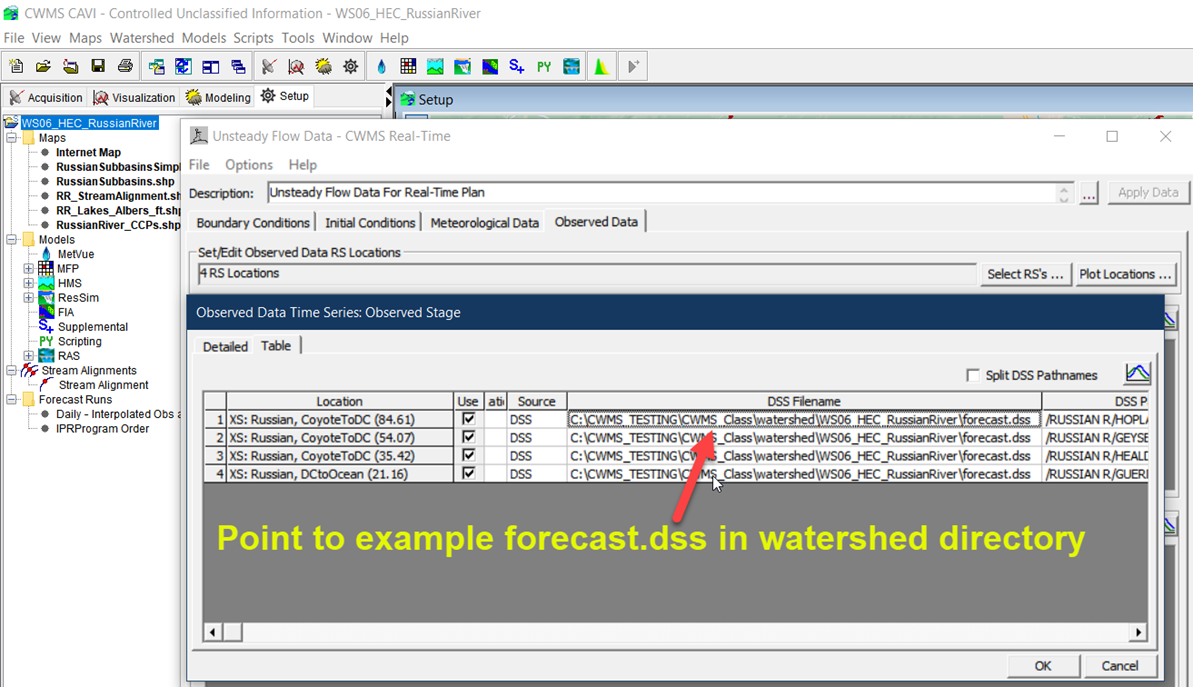Click the unlock watershed folder toolbar icon
Viewport: 1193px width, 687px height.
click(x=71, y=67)
